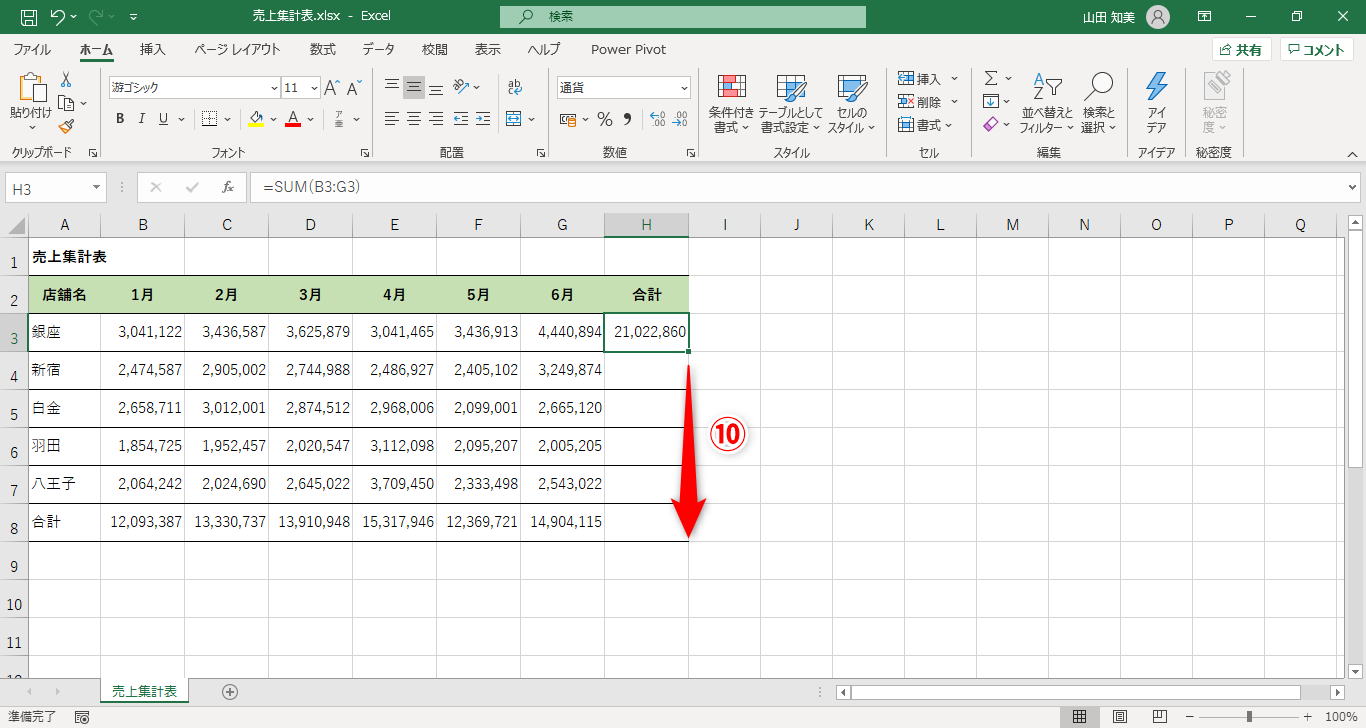The height and width of the screenshot is (728, 1366).
Task: Open the fill color dropdown arrow
Action: click(x=273, y=119)
